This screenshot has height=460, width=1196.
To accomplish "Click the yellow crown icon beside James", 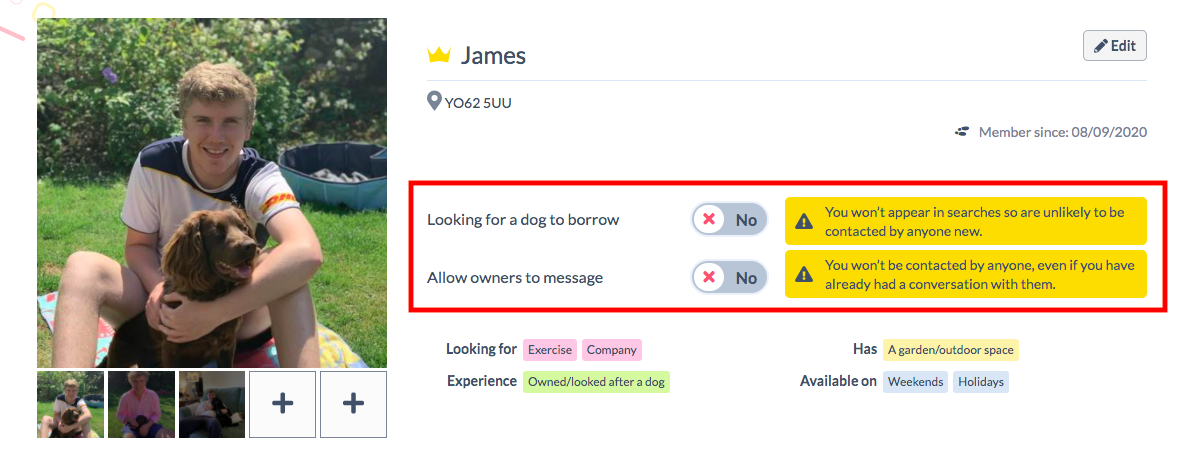I will (x=439, y=55).
